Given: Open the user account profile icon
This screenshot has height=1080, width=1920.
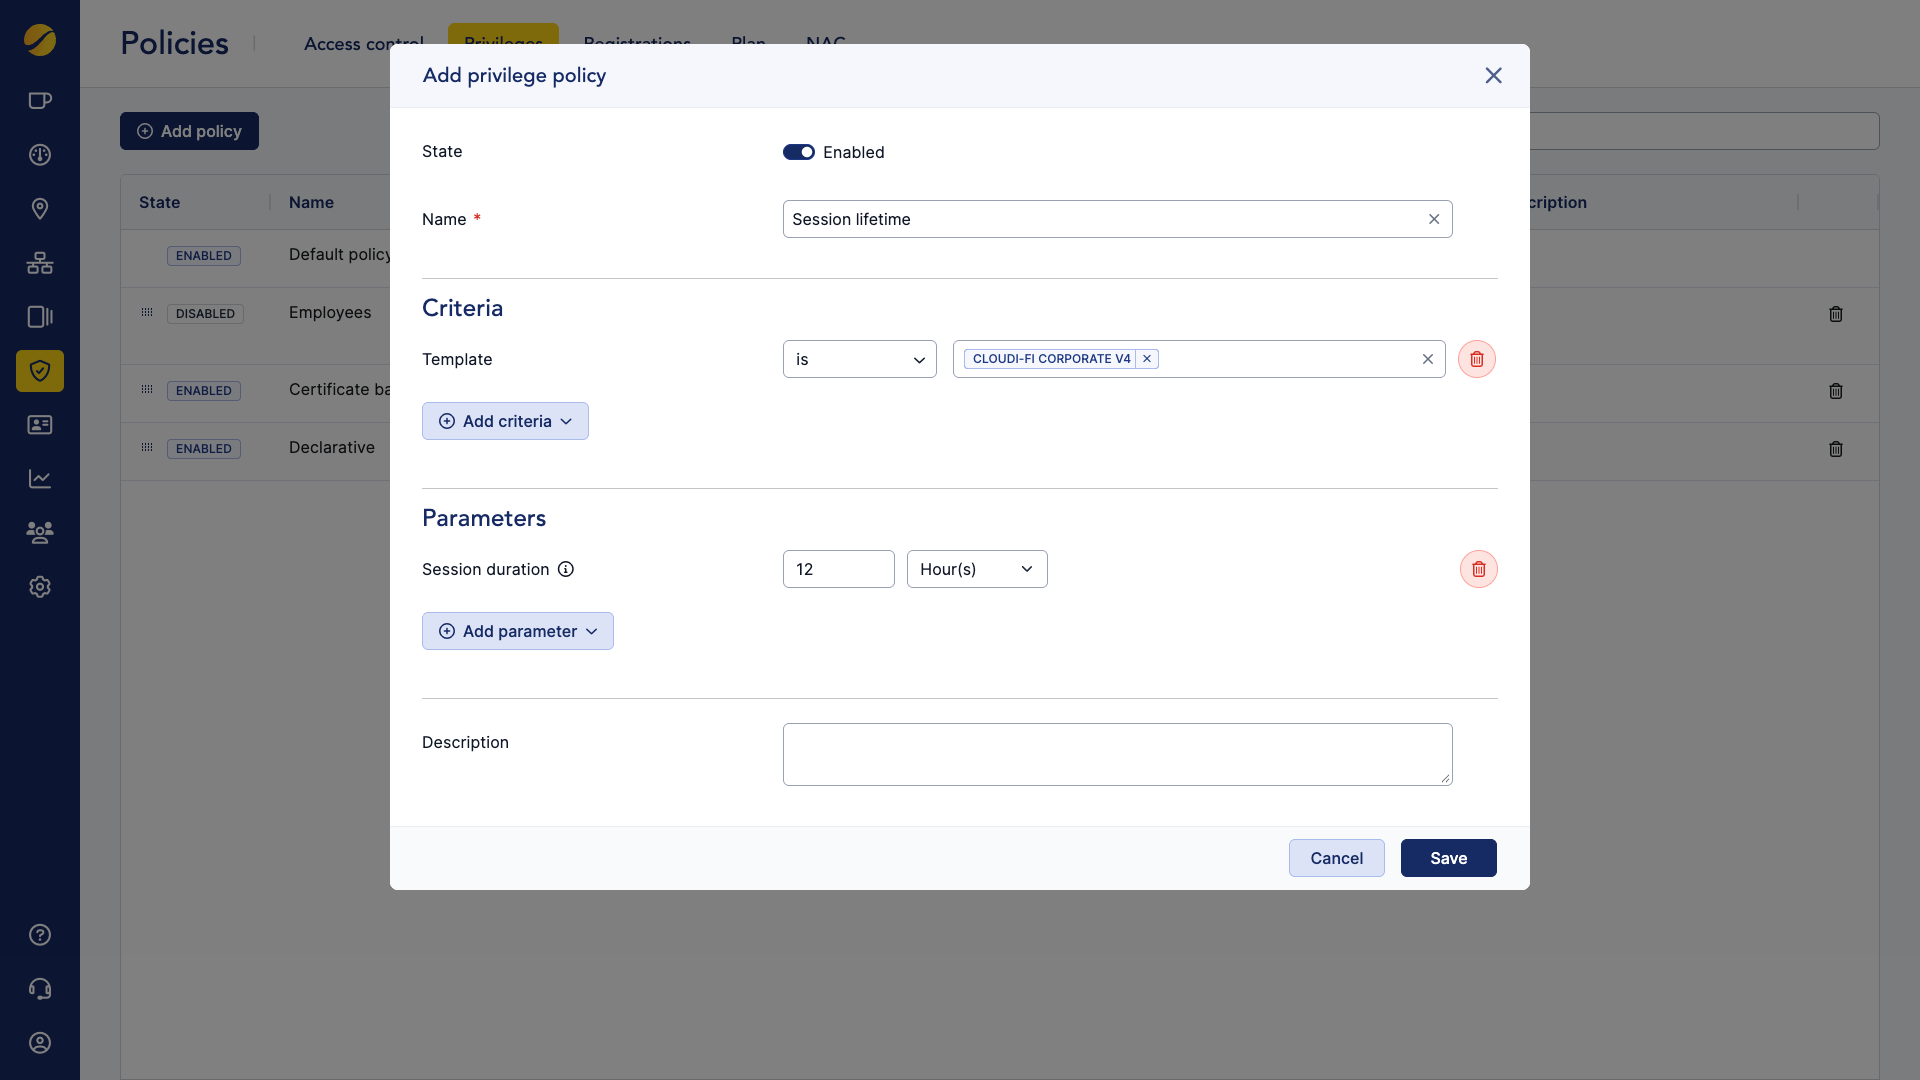Looking at the screenshot, I should [40, 1043].
